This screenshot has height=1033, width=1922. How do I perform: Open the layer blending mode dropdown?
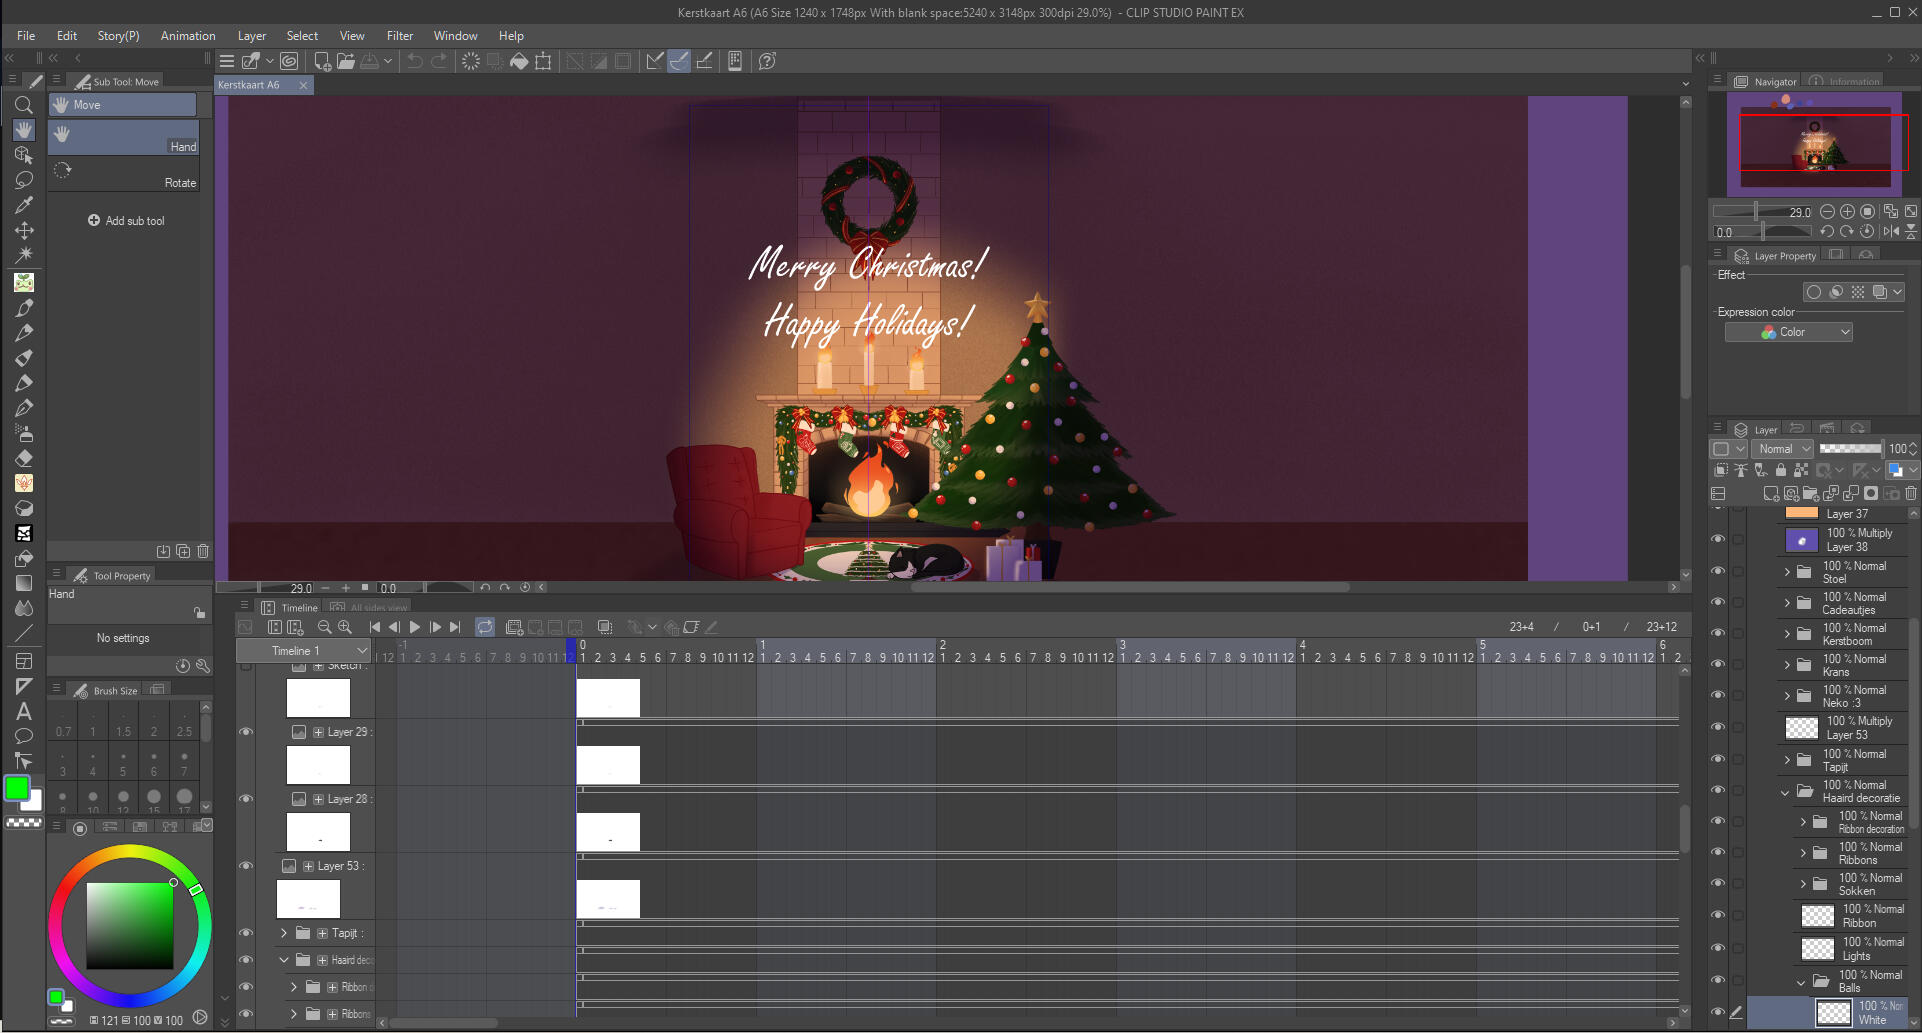pyautogui.click(x=1784, y=449)
